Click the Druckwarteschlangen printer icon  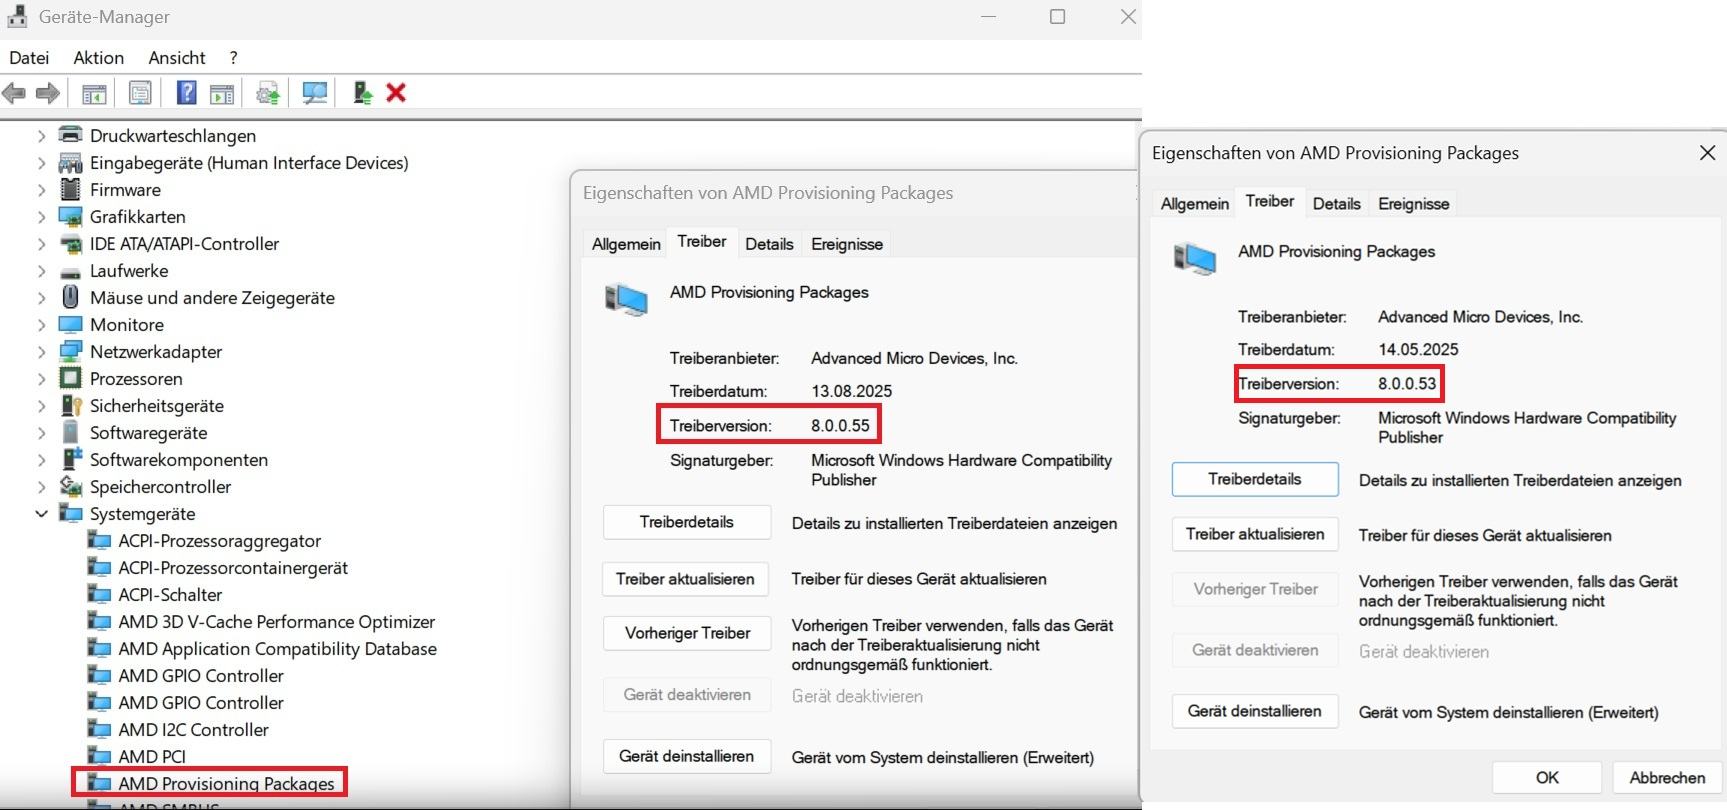(70, 135)
